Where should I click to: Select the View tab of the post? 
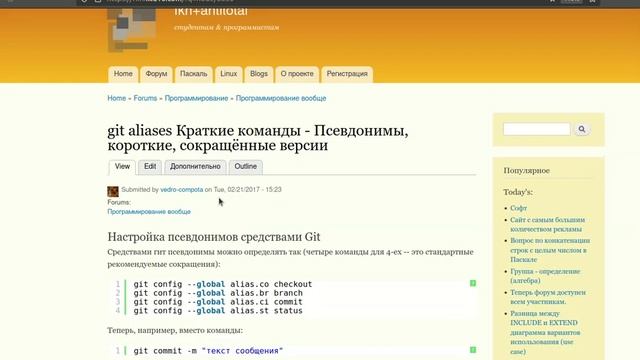[x=122, y=167]
